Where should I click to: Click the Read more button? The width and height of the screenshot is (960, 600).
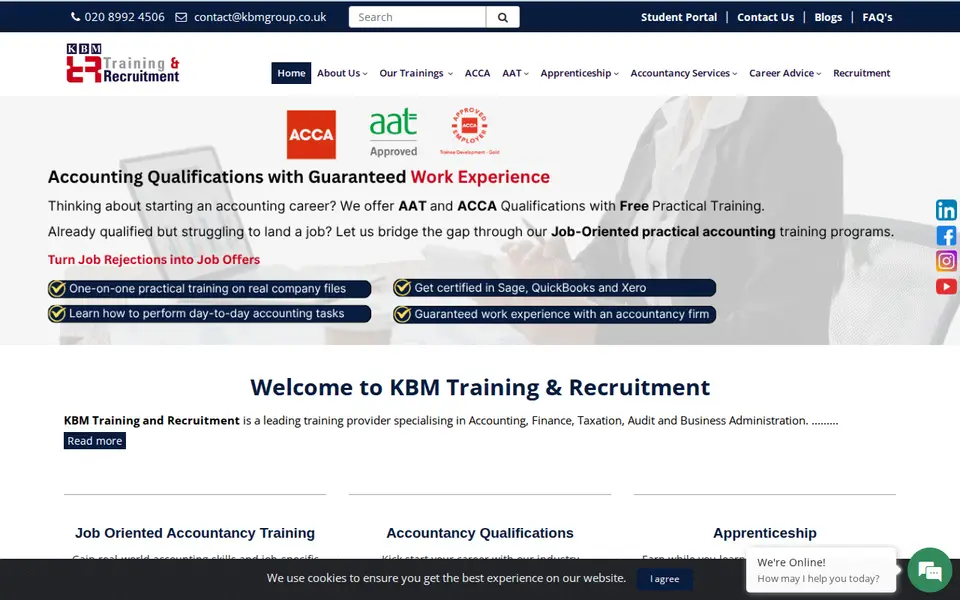coord(95,441)
